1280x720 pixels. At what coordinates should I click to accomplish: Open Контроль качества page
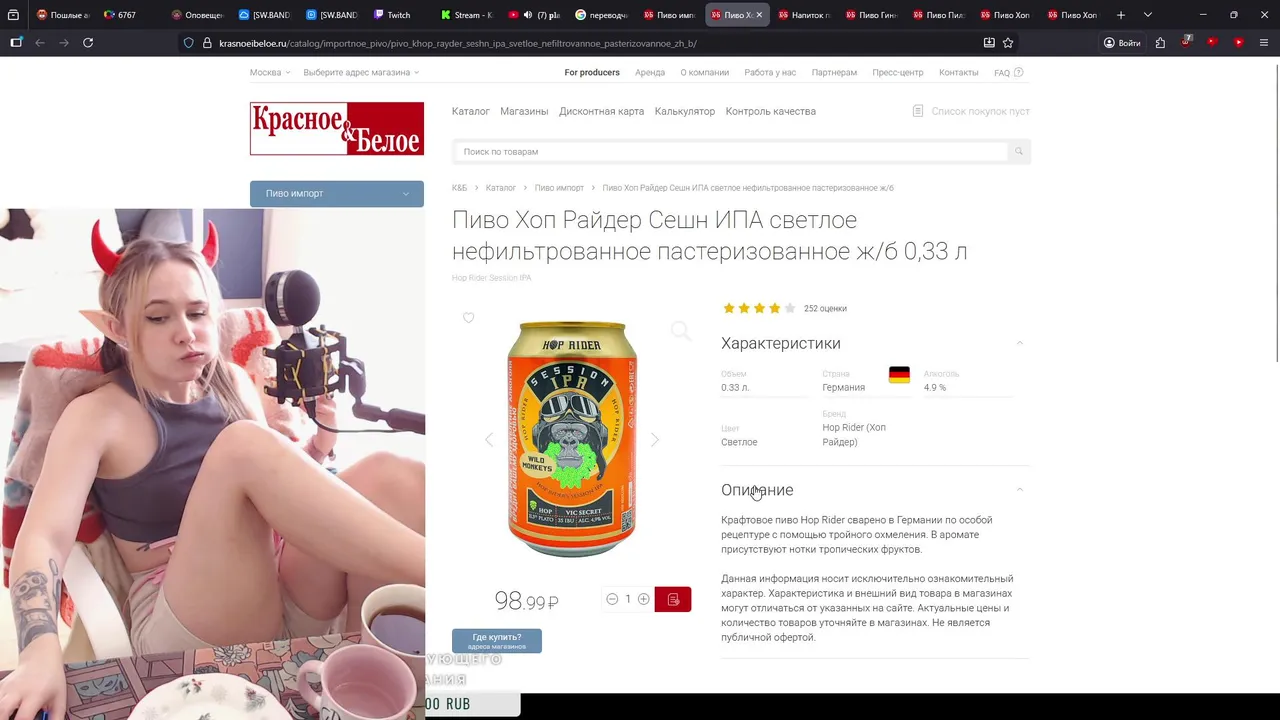[771, 111]
